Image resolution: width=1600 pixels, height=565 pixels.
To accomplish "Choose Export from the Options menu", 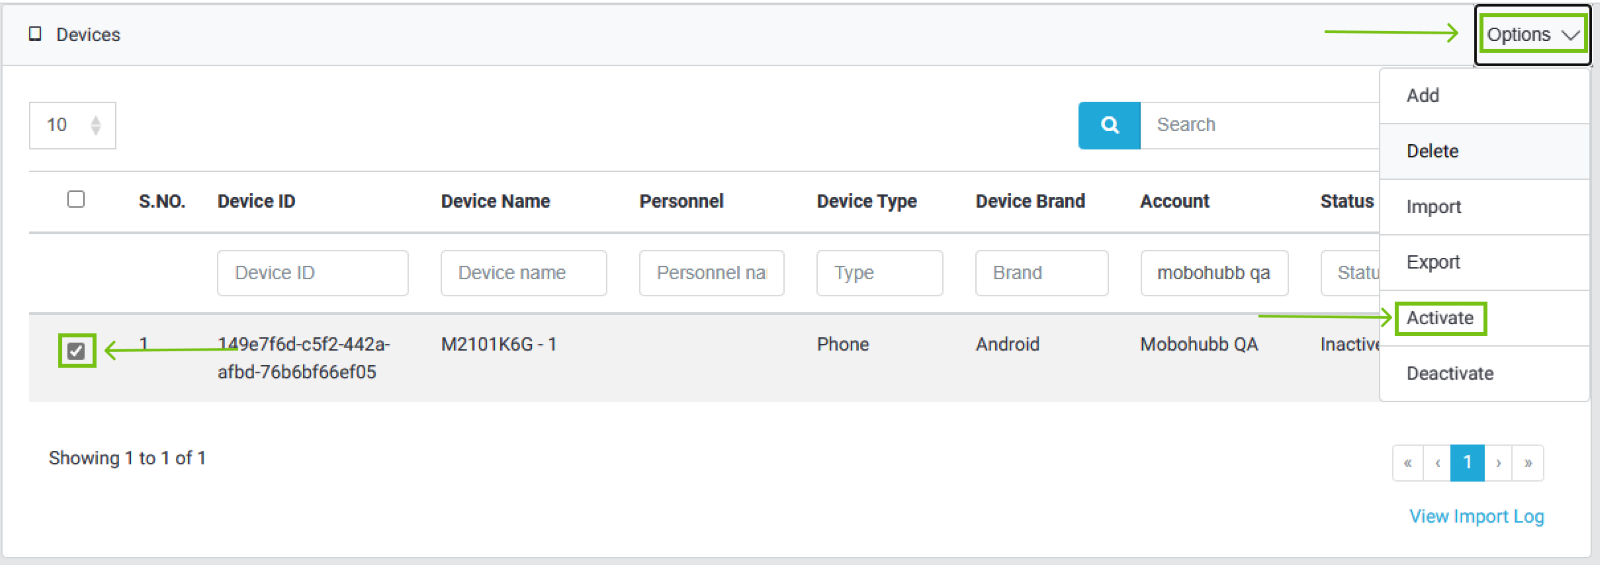I will click(x=1433, y=262).
